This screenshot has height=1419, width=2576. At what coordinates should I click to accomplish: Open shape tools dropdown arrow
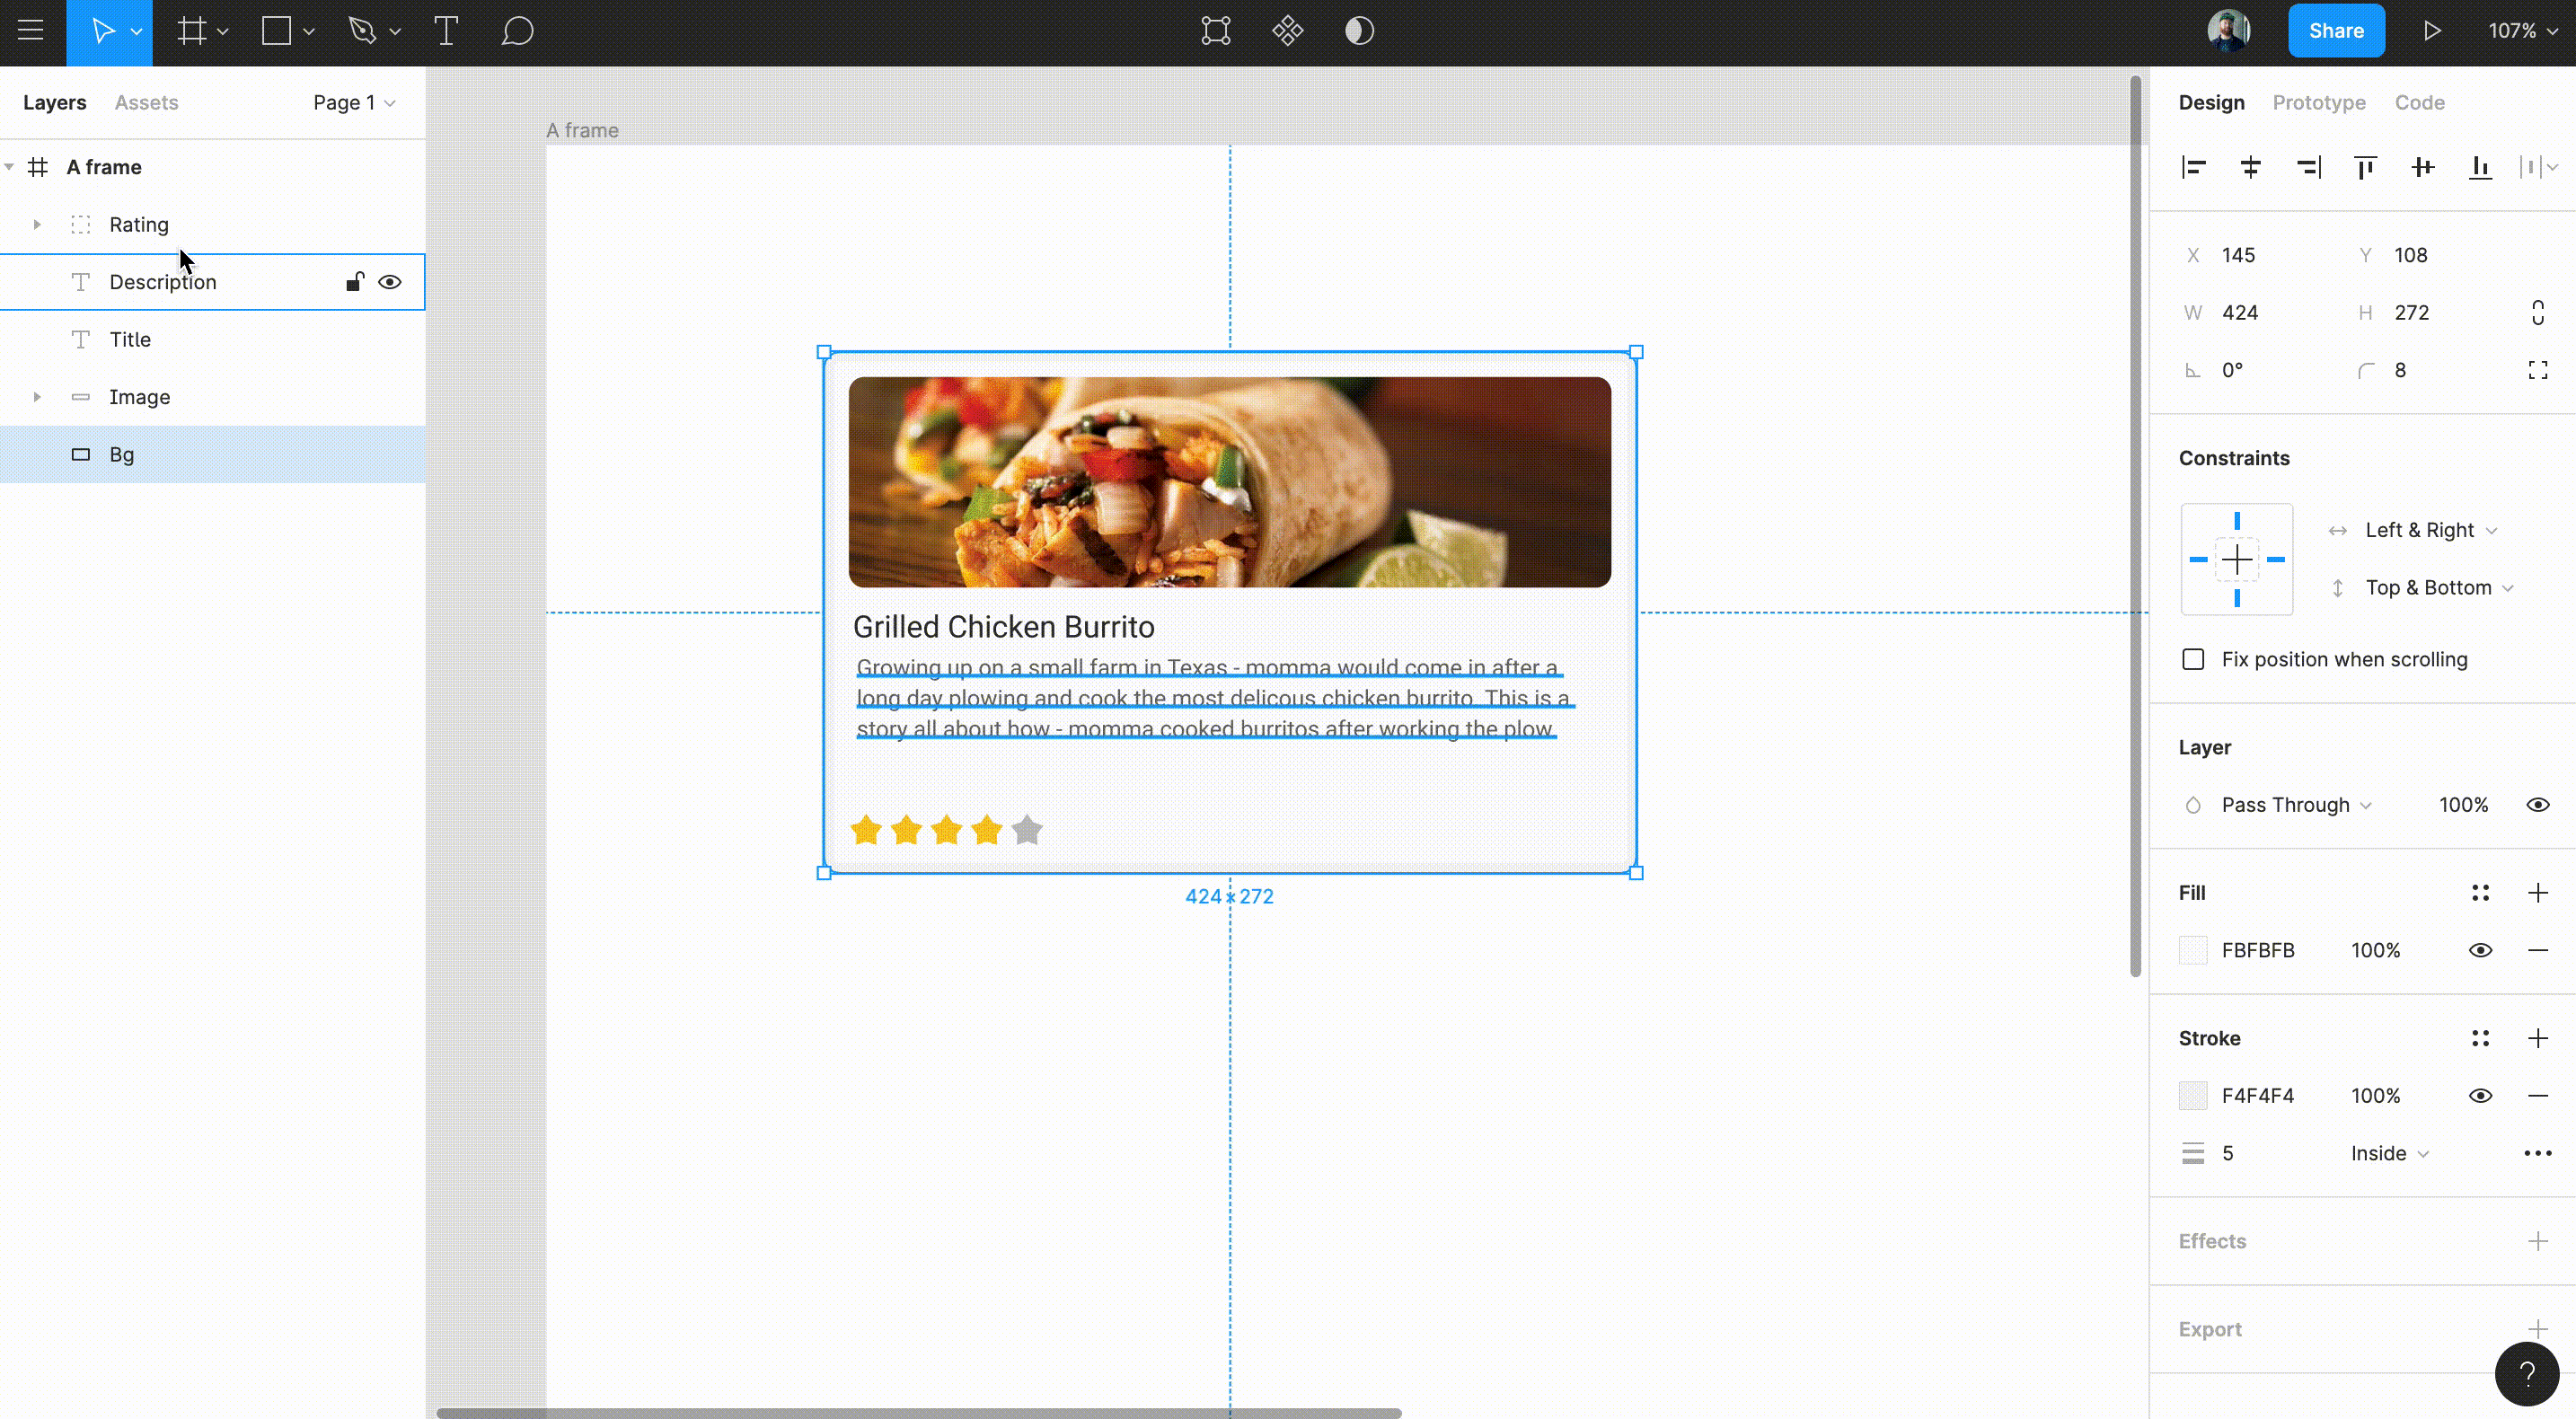[x=309, y=32]
